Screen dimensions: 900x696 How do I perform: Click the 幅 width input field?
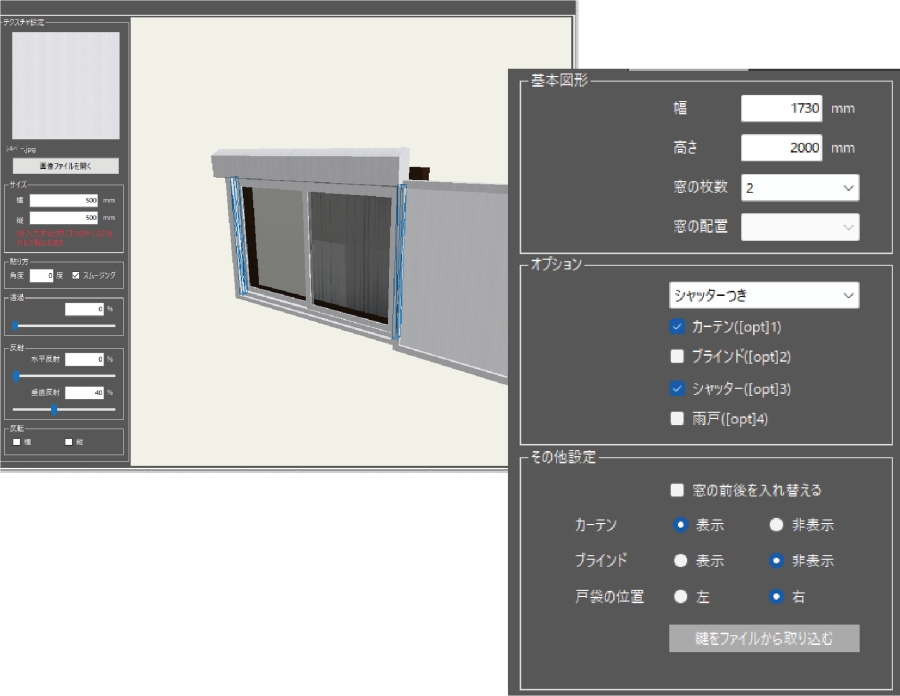point(781,108)
